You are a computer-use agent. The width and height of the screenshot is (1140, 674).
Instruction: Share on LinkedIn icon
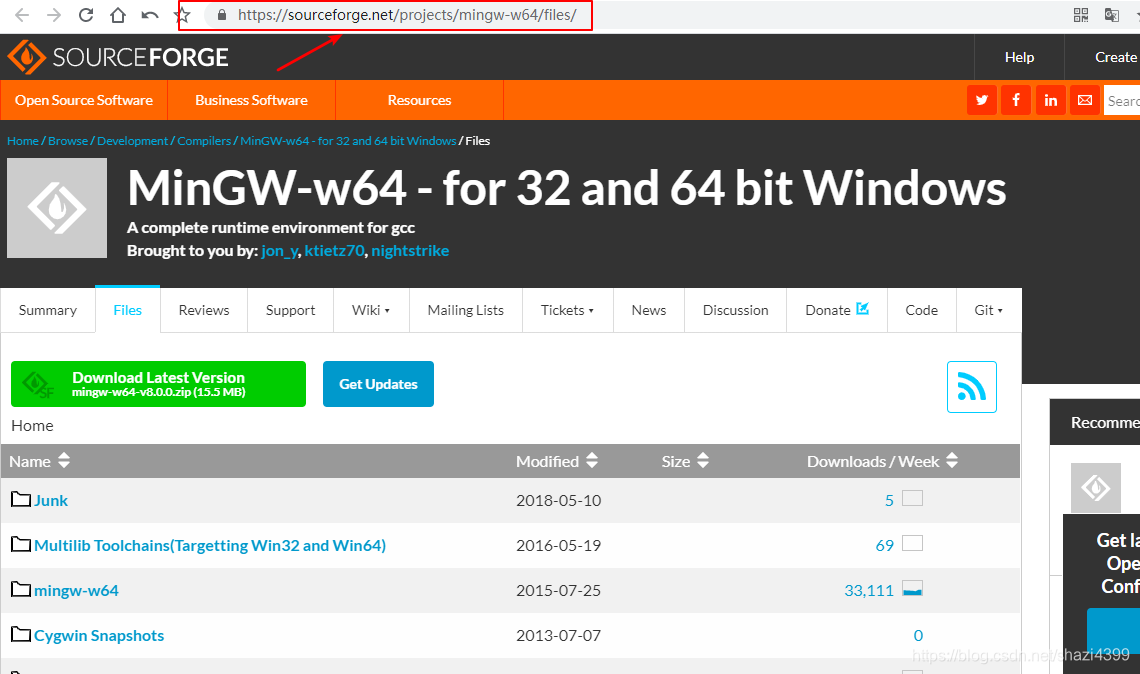coord(1051,100)
